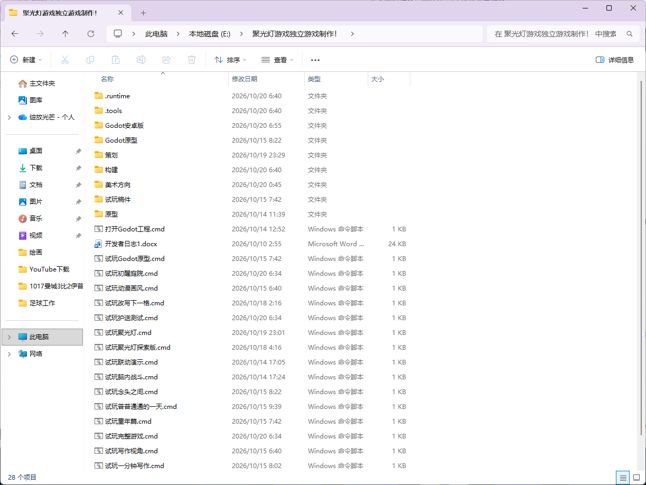The height and width of the screenshot is (485, 646).
Task: Refresh the current folder view
Action: click(x=91, y=34)
